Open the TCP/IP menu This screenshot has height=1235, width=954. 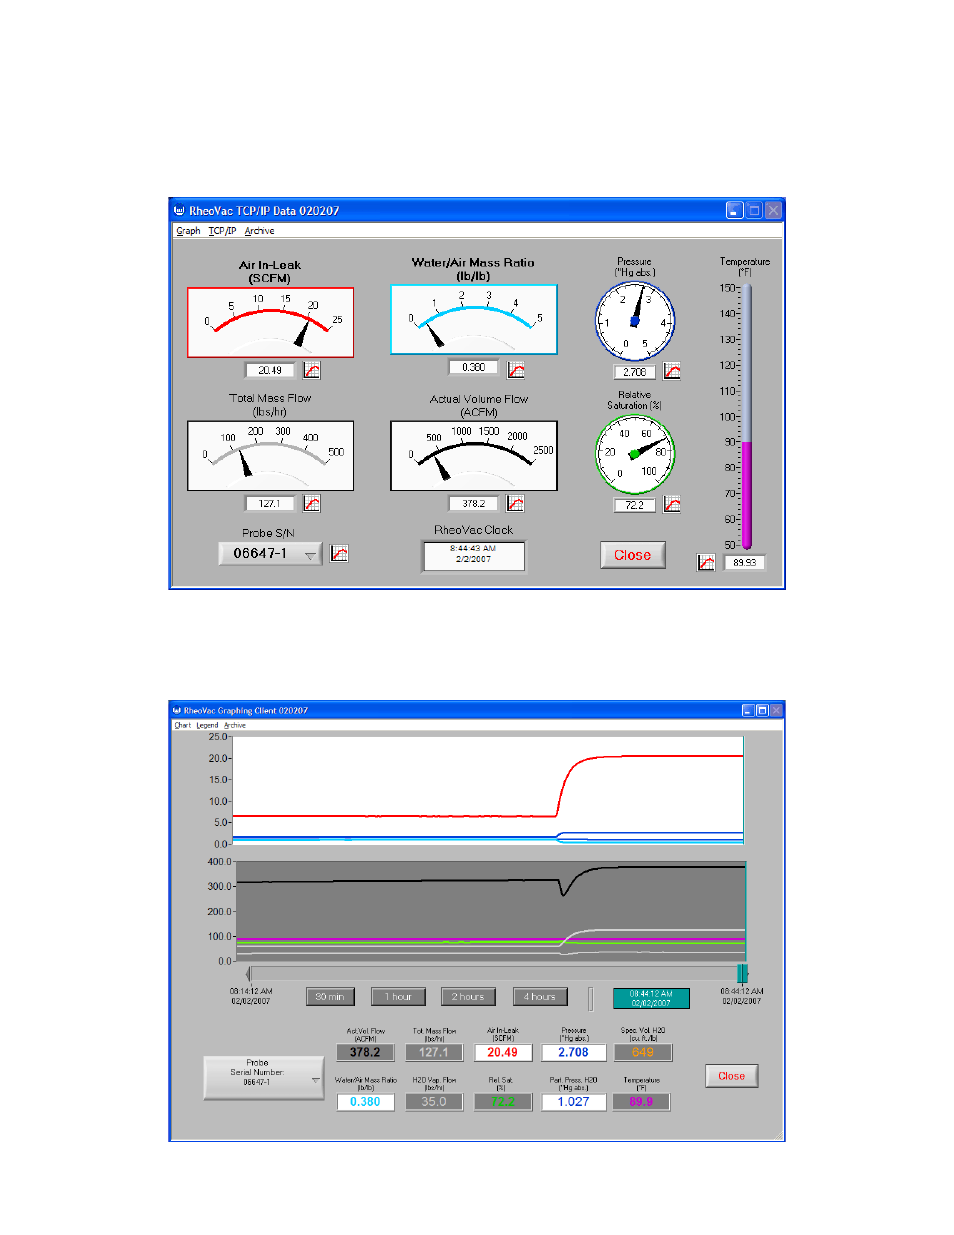click(222, 231)
